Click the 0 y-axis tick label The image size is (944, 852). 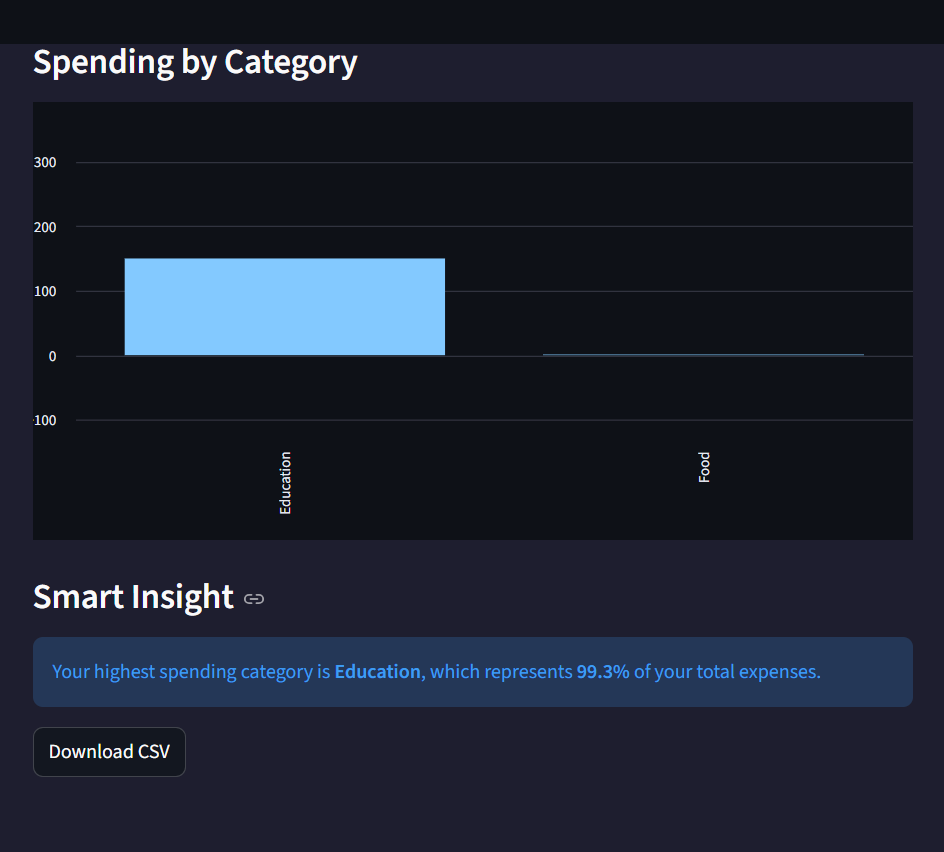(52, 356)
